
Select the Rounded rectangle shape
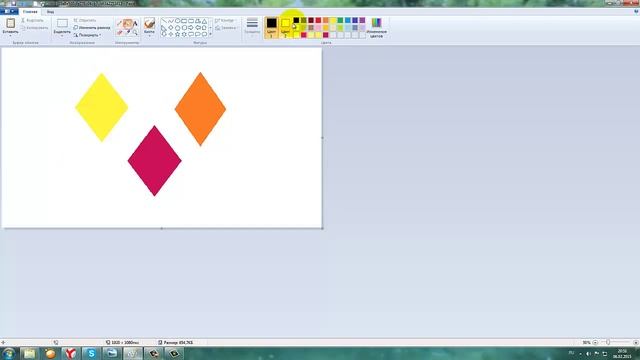(191, 20)
